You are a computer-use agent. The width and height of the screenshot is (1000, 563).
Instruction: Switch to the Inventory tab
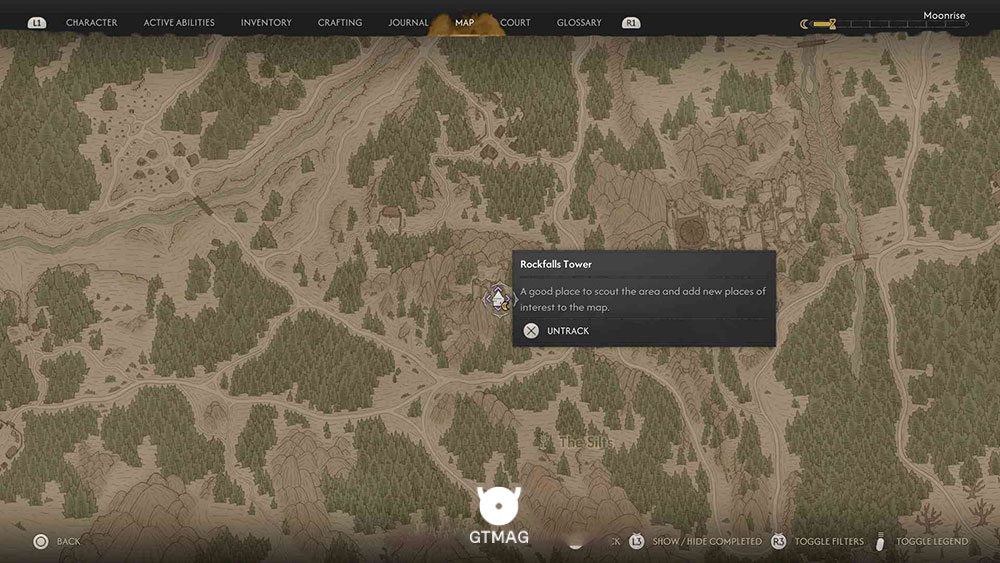click(x=266, y=22)
